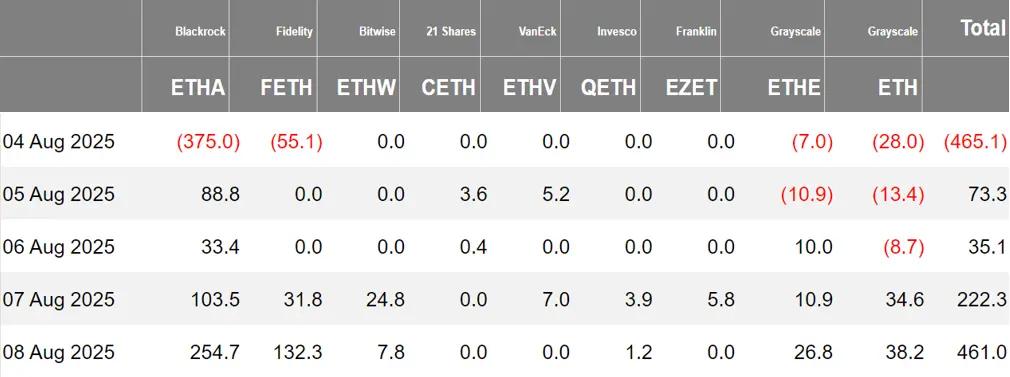Select the Total column header
The image size is (1010, 377).
click(983, 28)
